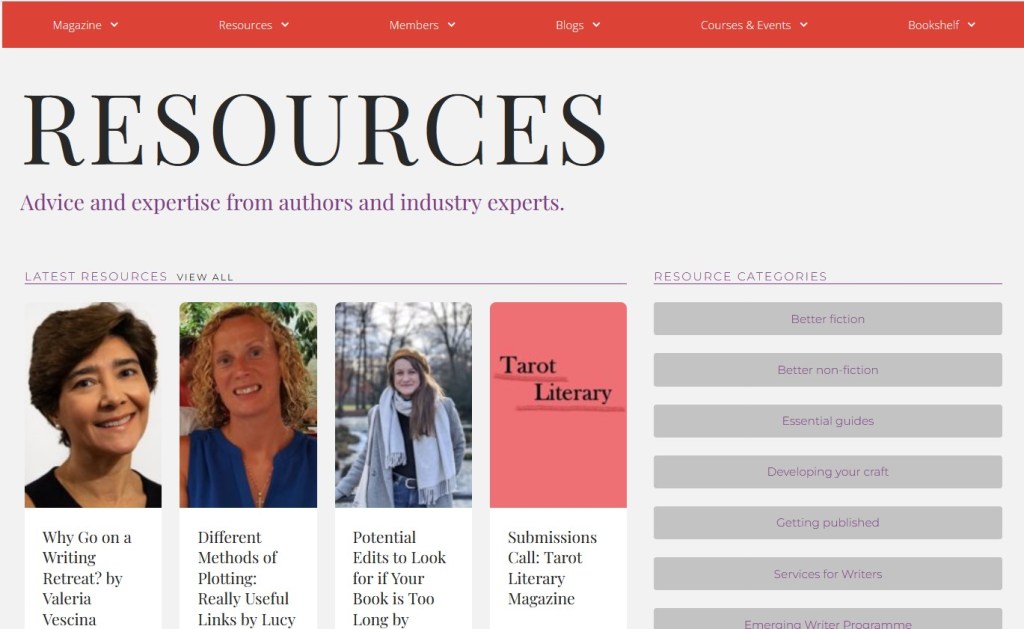The height and width of the screenshot is (629, 1024).
Task: Click Valeria Vescina's portrait thumbnail
Action: coord(93,405)
